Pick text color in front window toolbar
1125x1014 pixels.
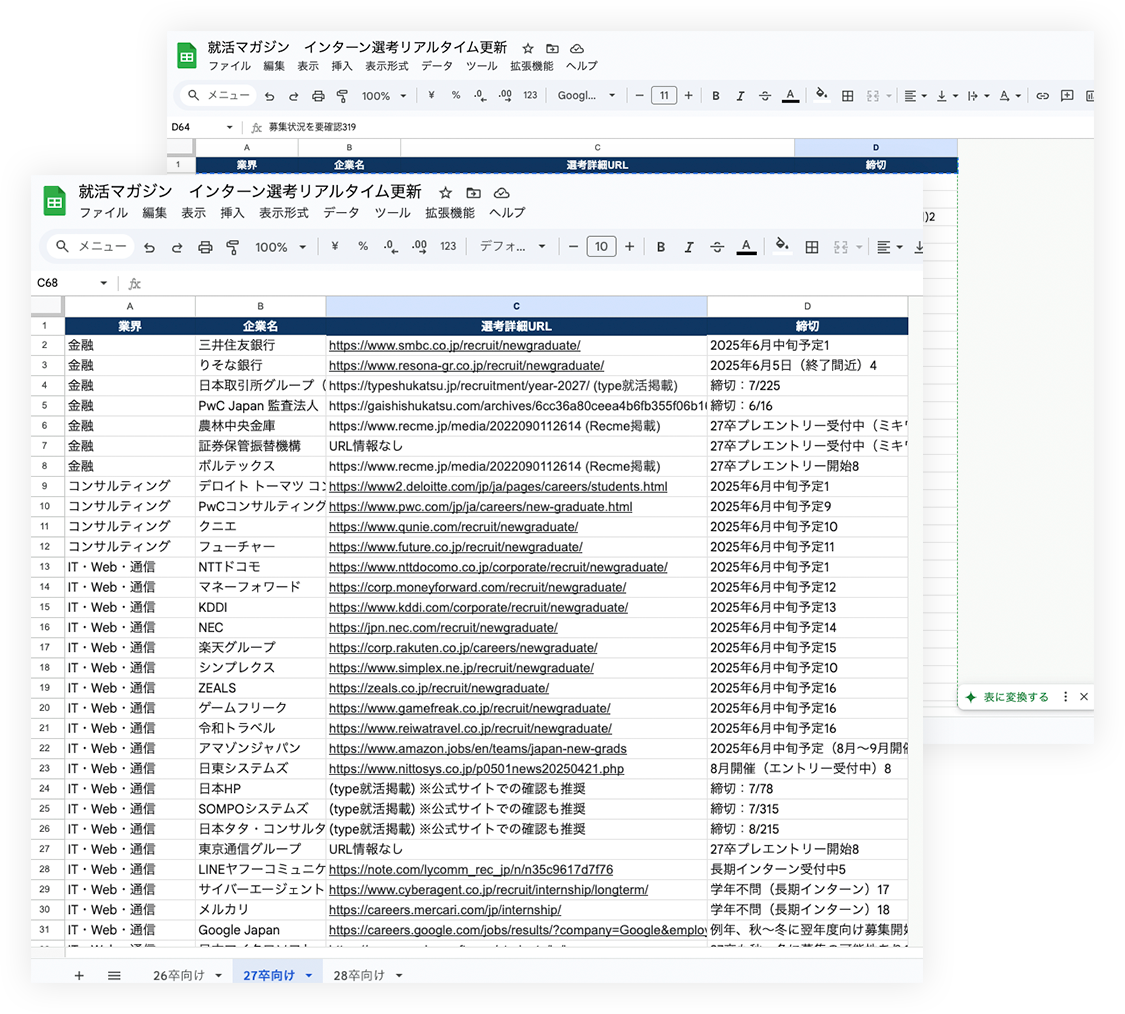coord(746,247)
